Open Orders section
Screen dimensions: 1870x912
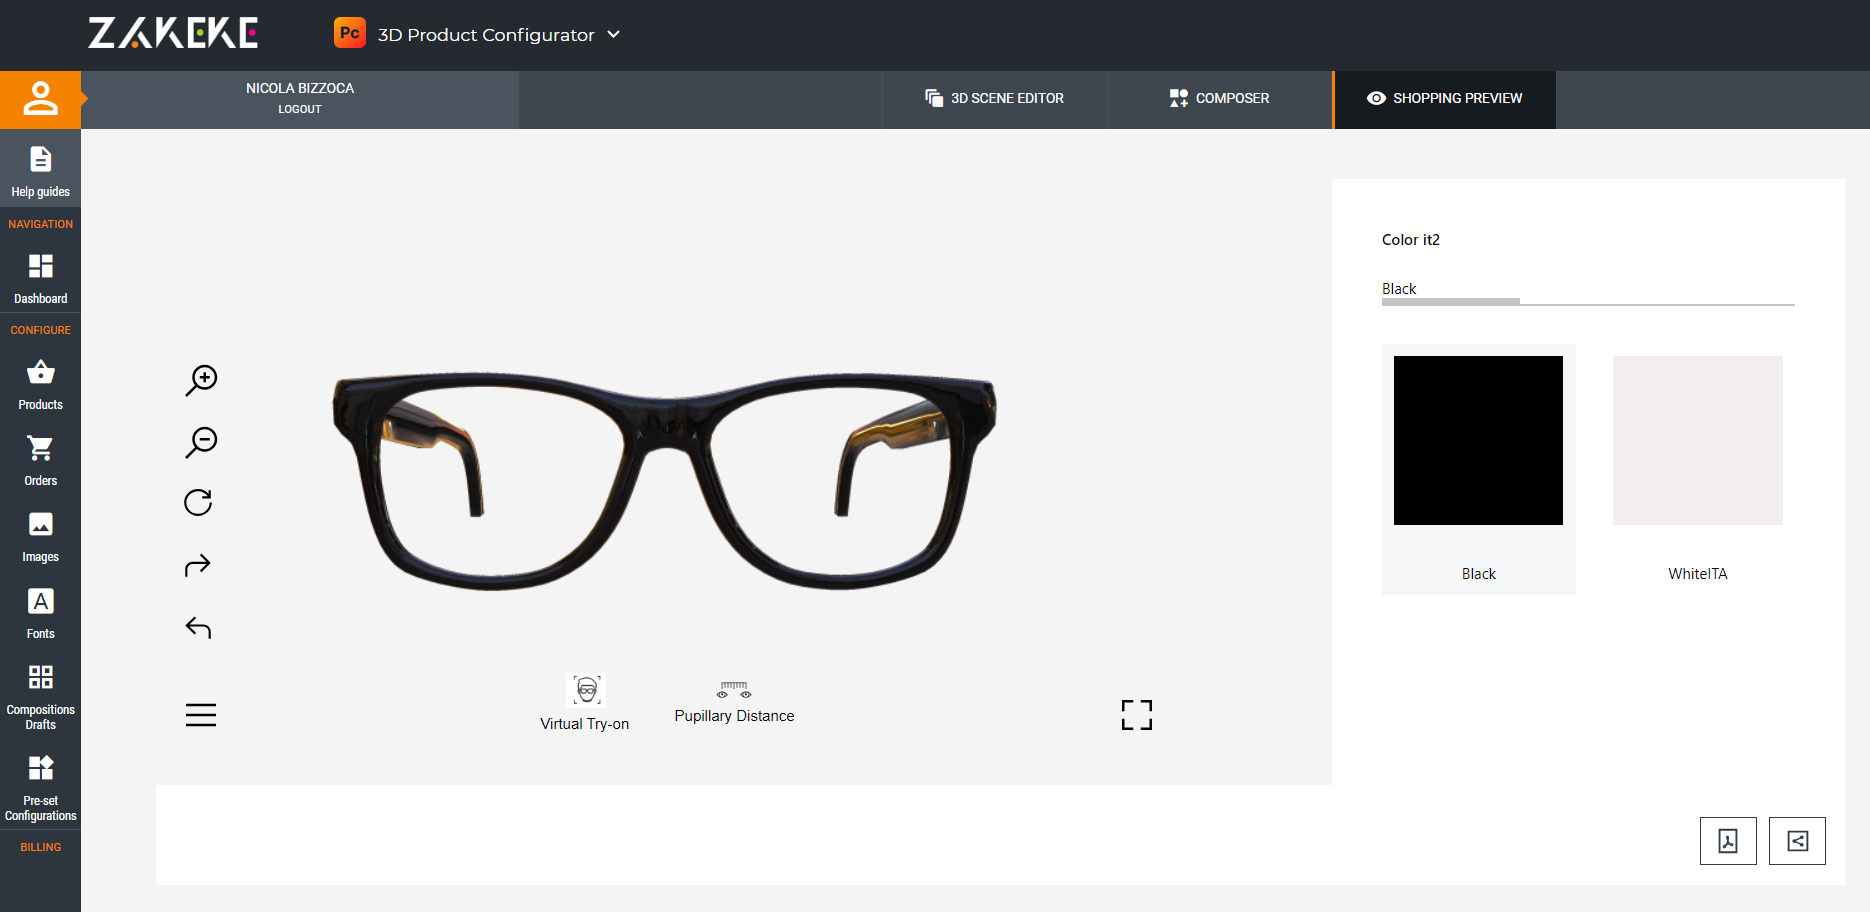pos(40,461)
